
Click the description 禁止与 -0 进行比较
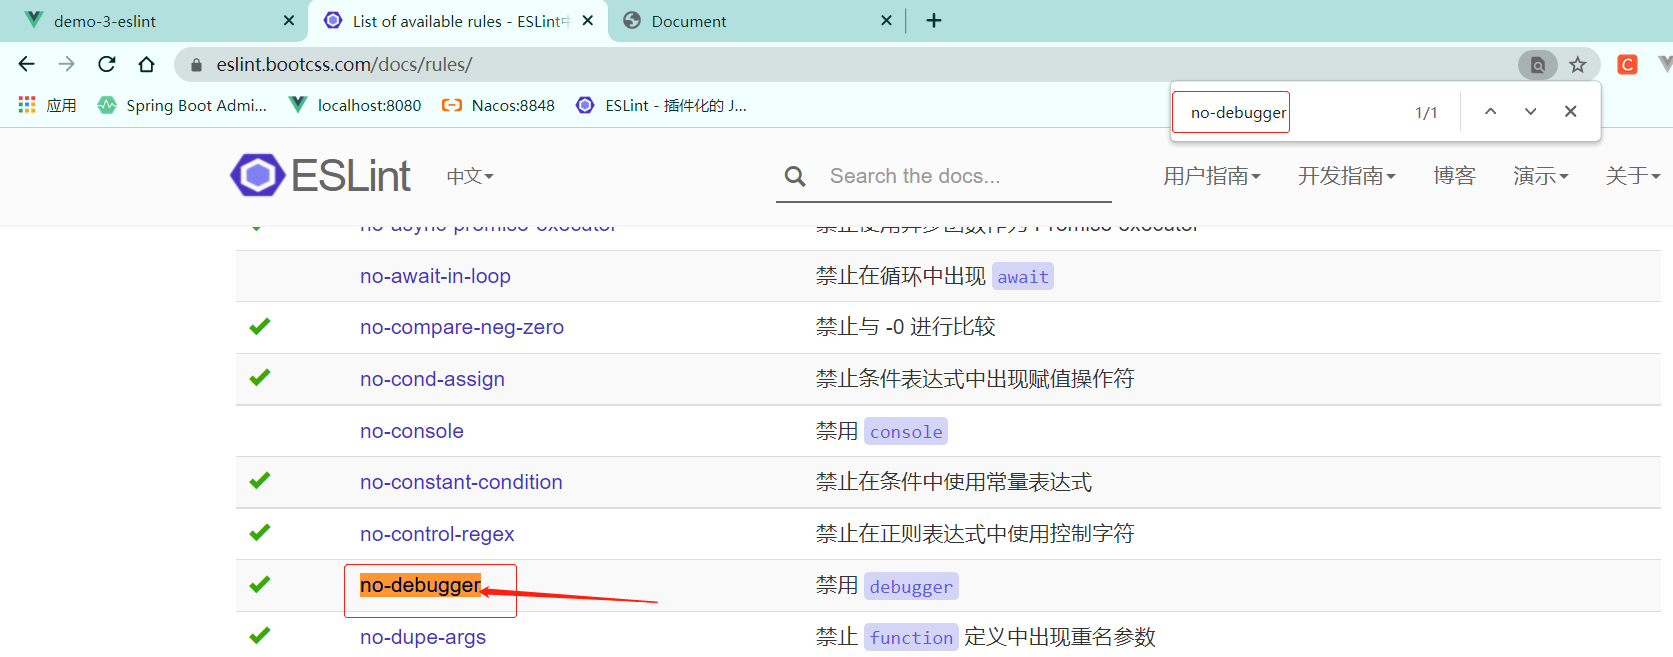click(905, 327)
